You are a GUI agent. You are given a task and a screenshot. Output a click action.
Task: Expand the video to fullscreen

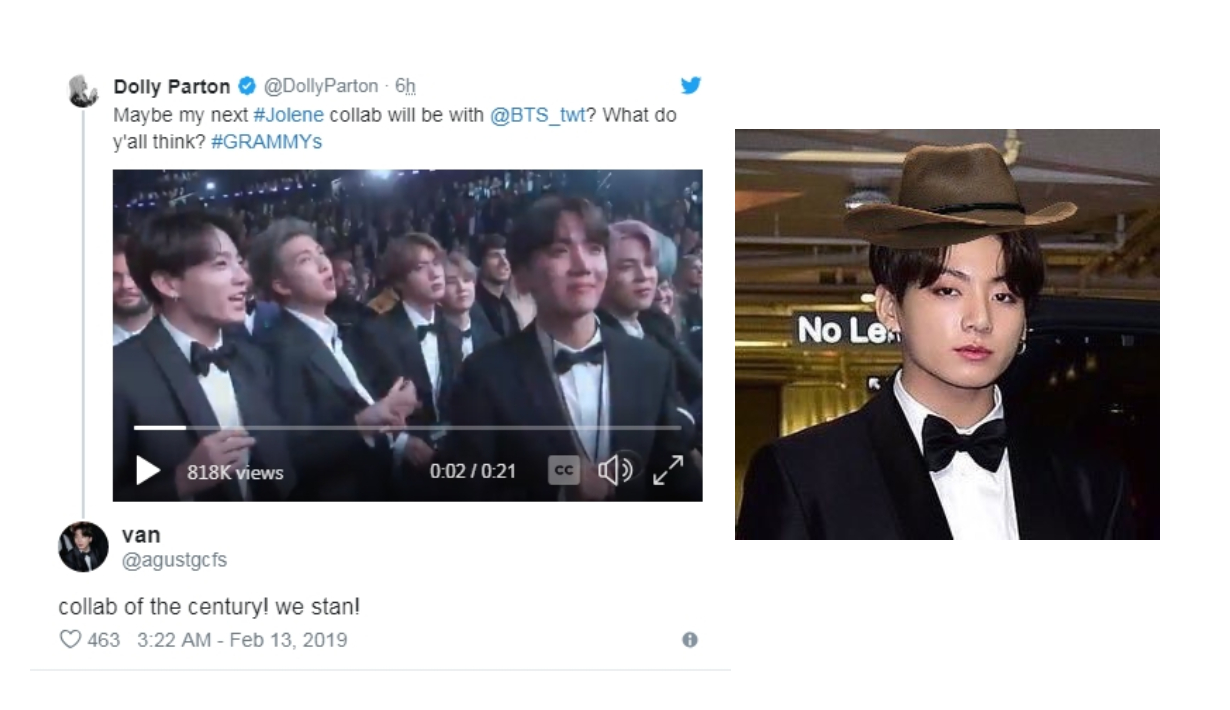668,470
